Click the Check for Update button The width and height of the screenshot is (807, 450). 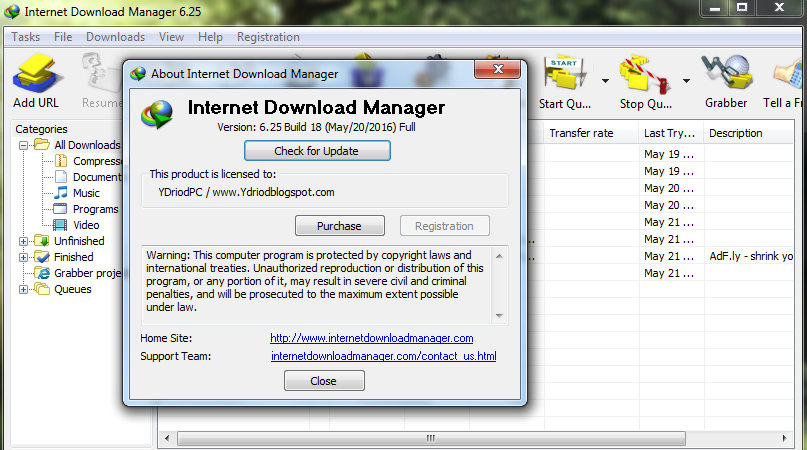(x=317, y=151)
